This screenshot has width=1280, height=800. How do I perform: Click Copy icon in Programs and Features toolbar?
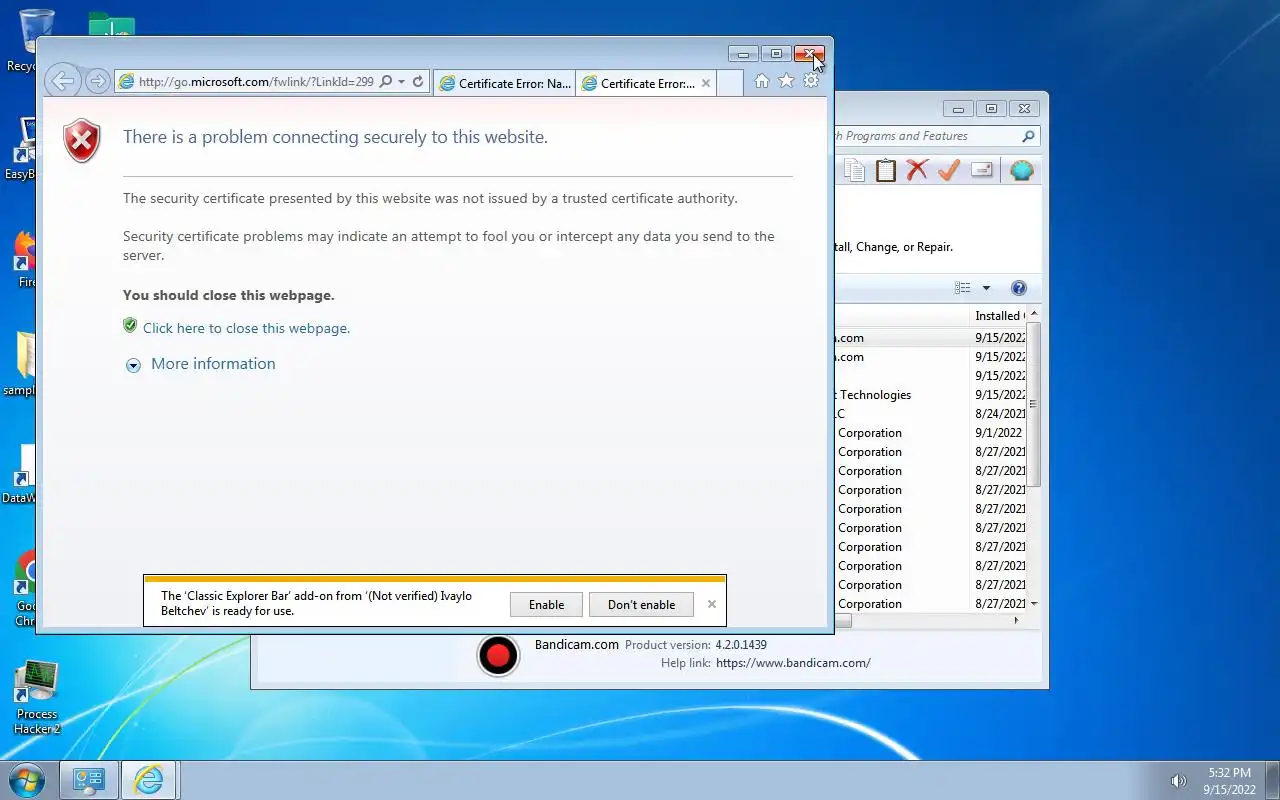tap(854, 170)
